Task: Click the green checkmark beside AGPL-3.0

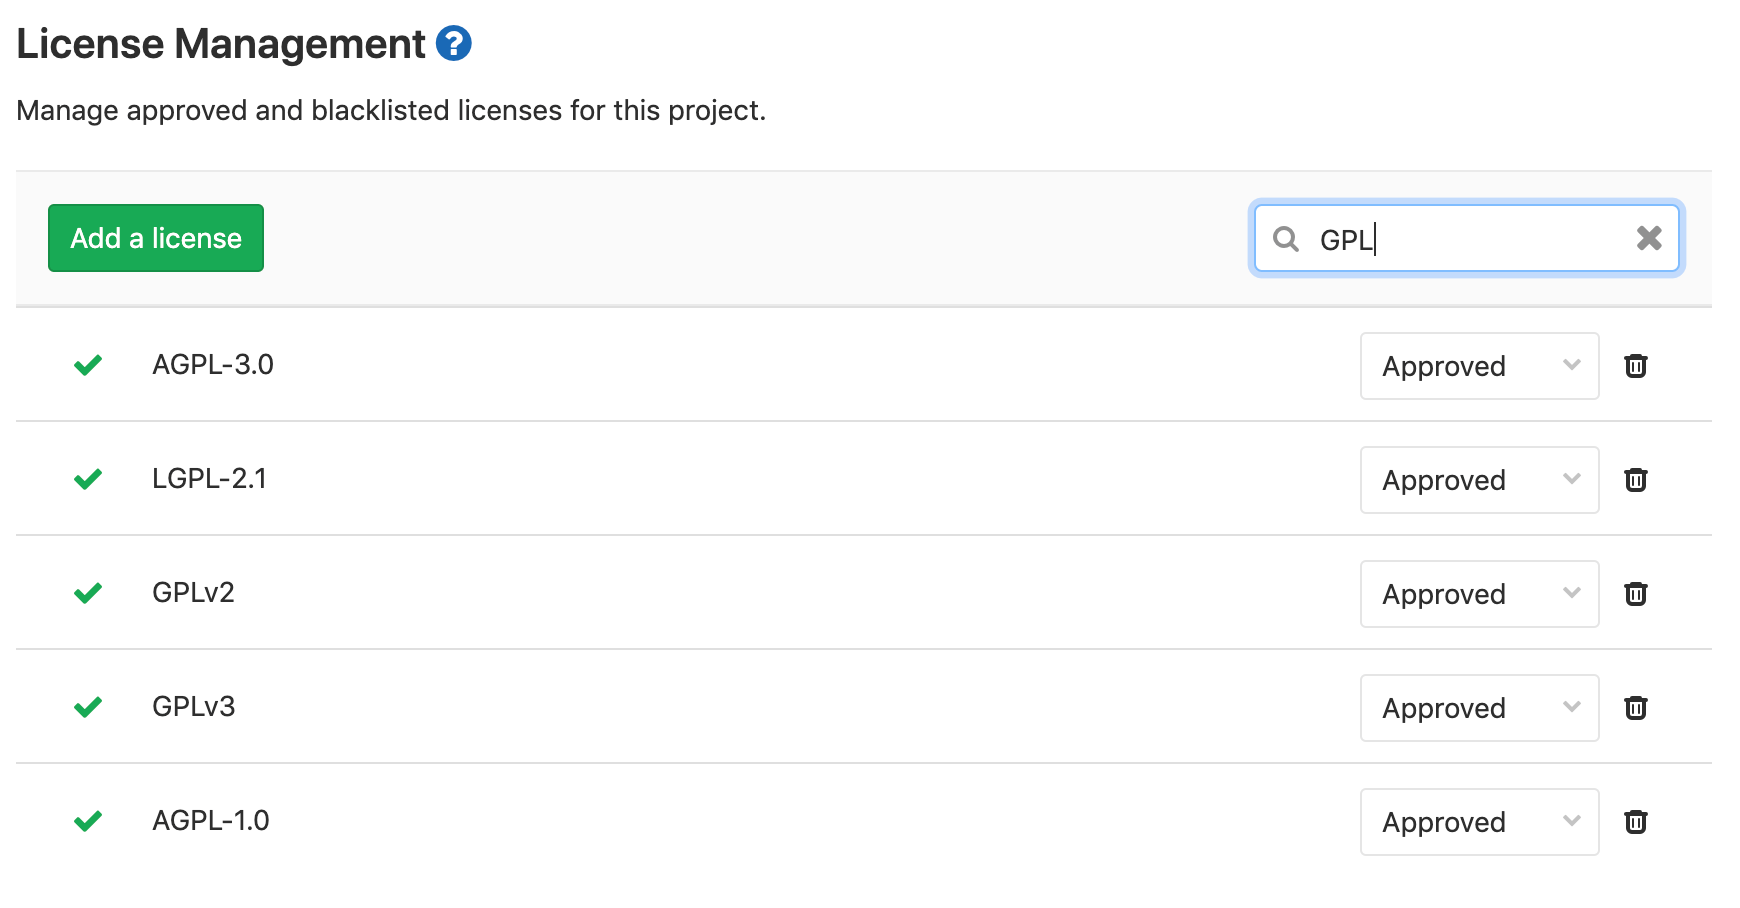Action: (88, 365)
